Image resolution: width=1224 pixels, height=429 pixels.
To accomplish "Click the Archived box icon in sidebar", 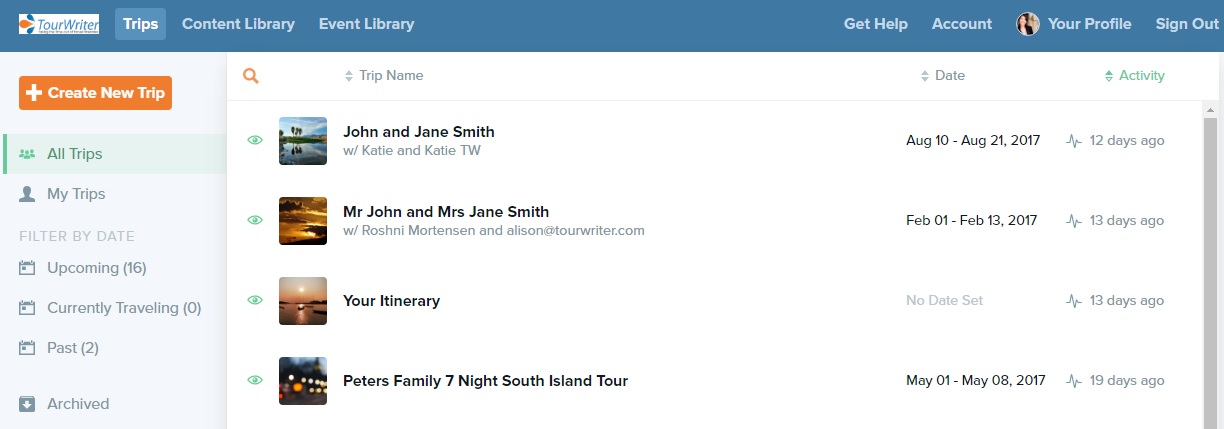I will point(27,404).
